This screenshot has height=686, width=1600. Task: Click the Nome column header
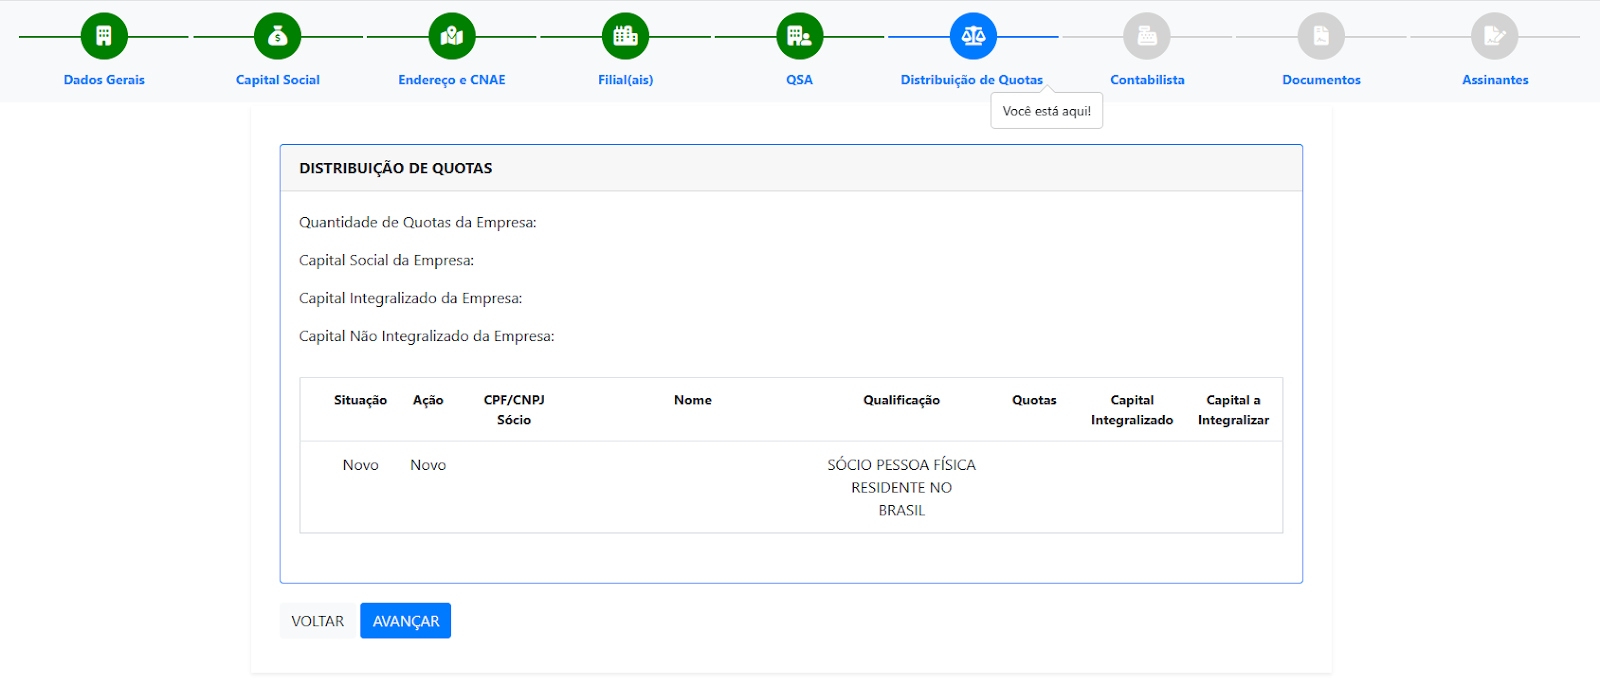tap(693, 400)
